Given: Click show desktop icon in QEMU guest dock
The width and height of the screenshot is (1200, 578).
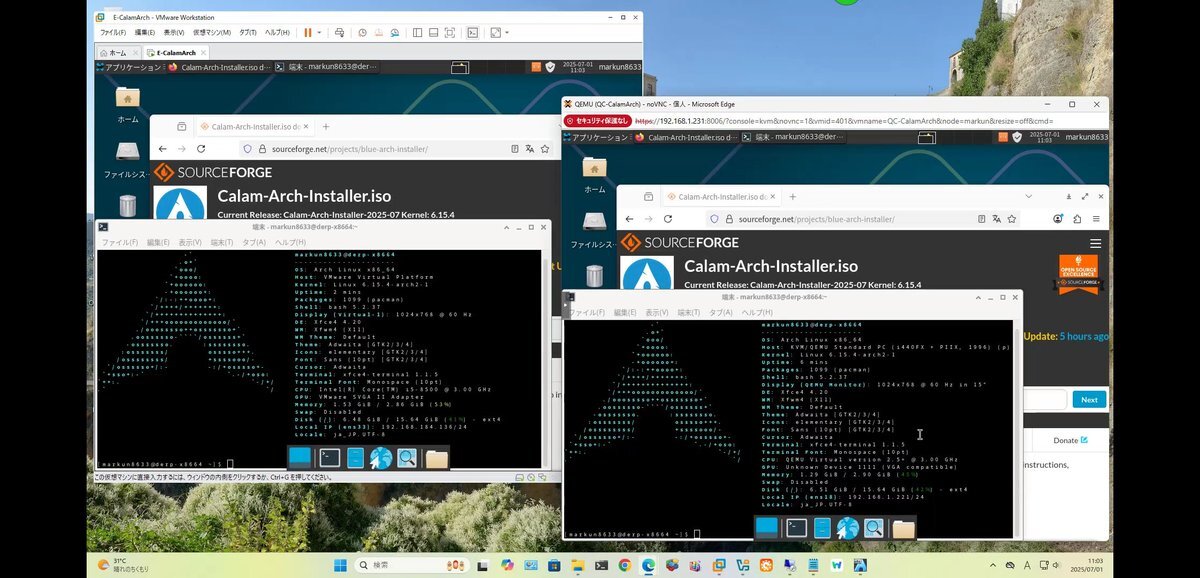Looking at the screenshot, I should point(767,527).
